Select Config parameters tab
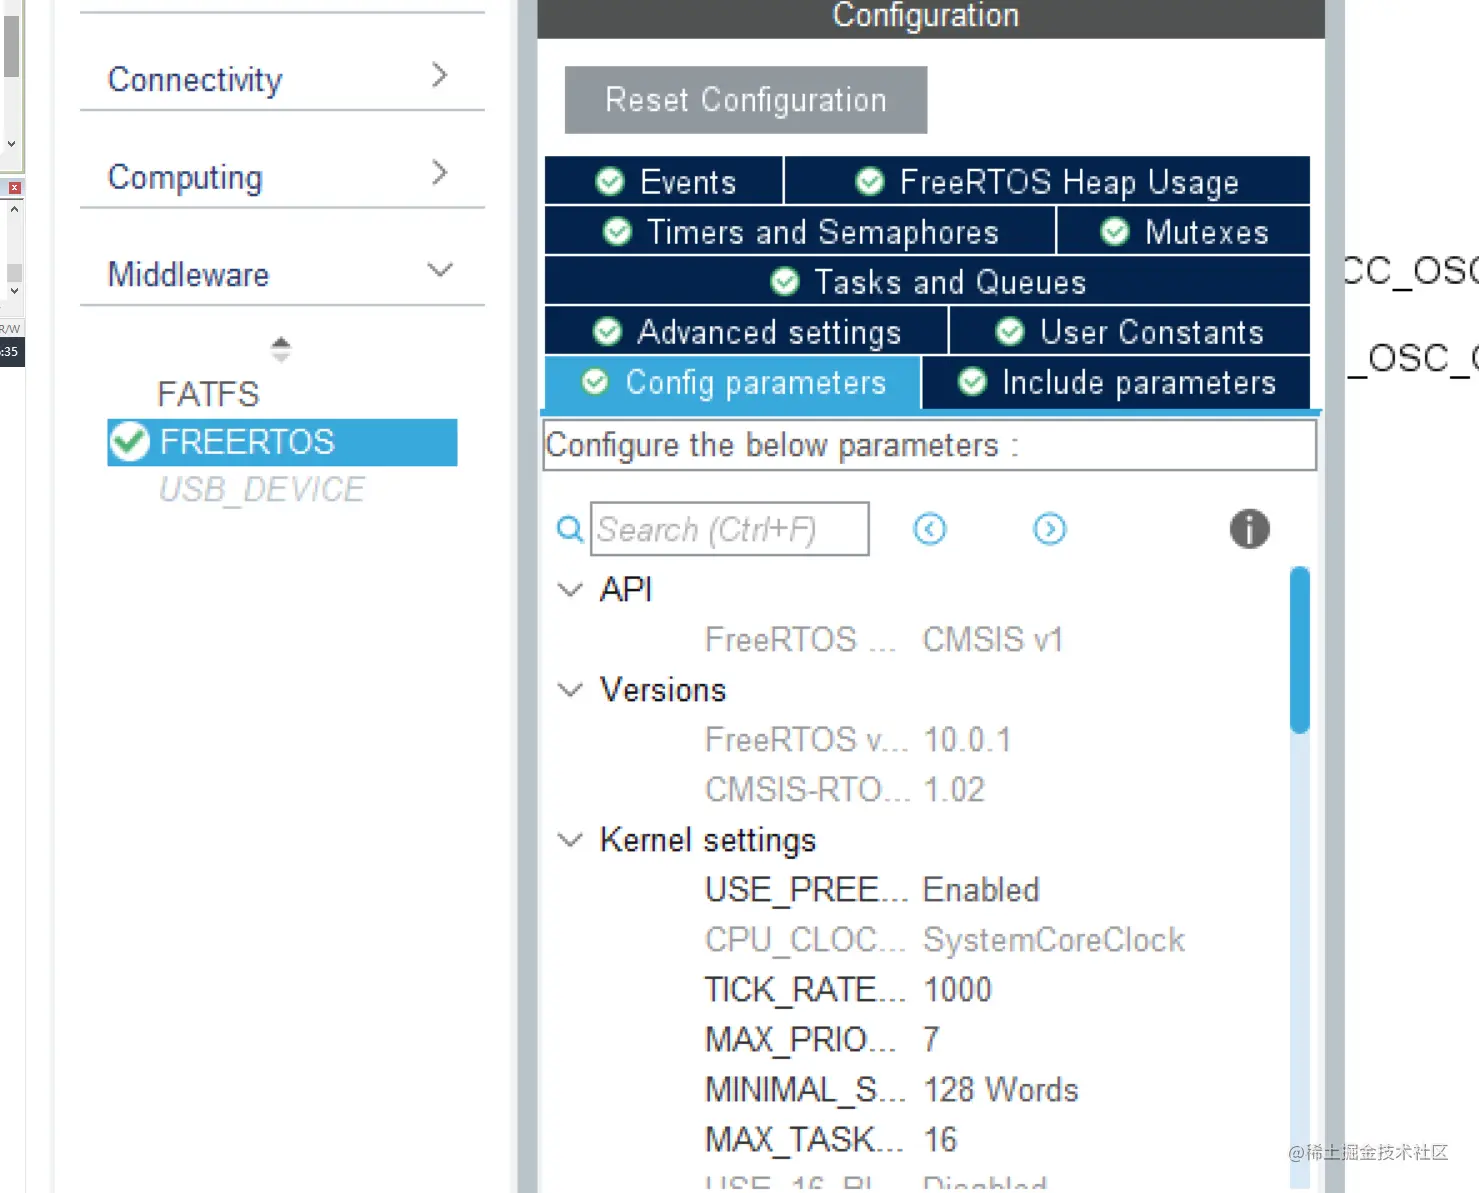1479x1193 pixels. (732, 382)
